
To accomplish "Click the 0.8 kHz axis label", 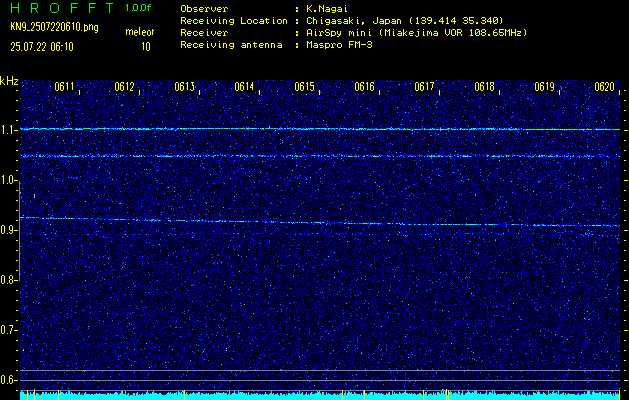I will point(9,280).
